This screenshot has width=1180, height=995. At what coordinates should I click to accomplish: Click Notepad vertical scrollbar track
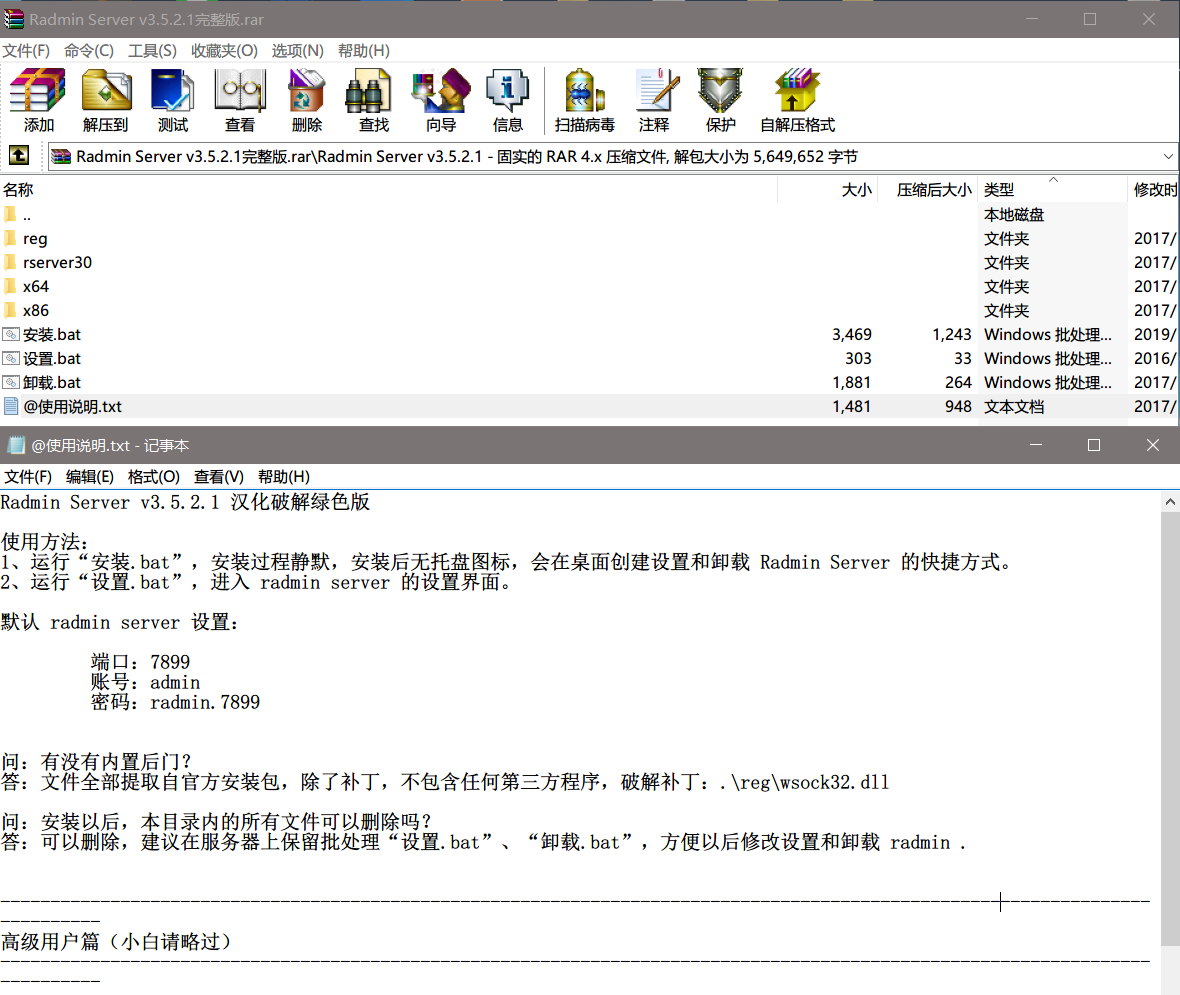(x=1169, y=969)
